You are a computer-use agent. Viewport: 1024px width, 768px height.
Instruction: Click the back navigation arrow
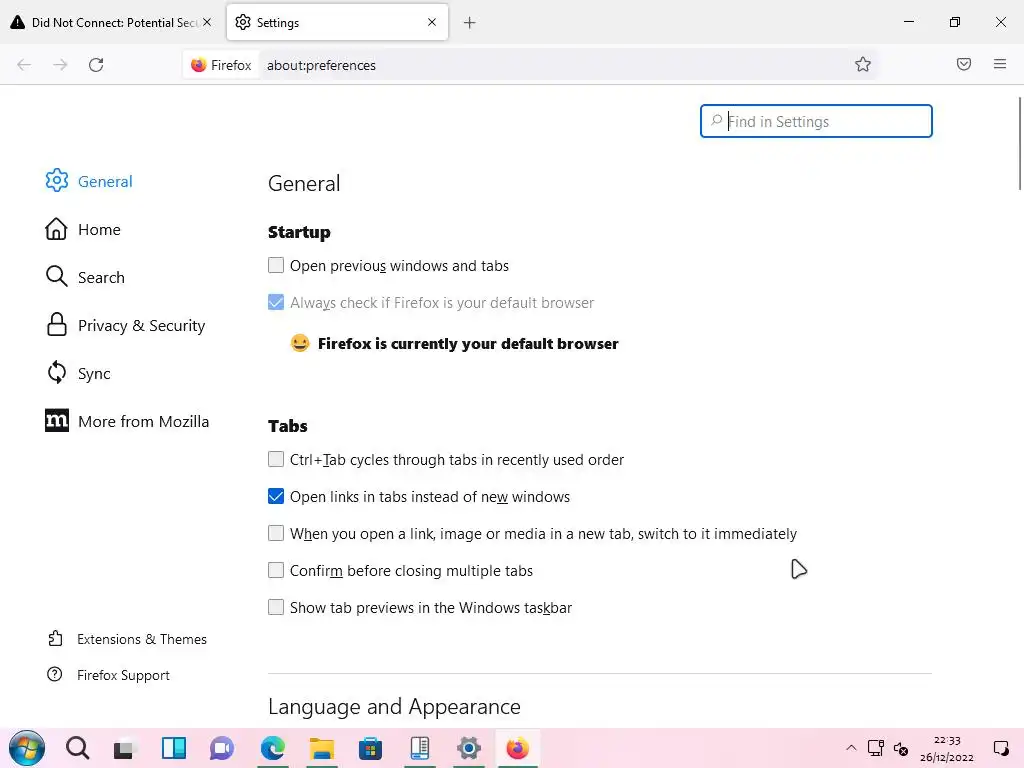click(24, 65)
